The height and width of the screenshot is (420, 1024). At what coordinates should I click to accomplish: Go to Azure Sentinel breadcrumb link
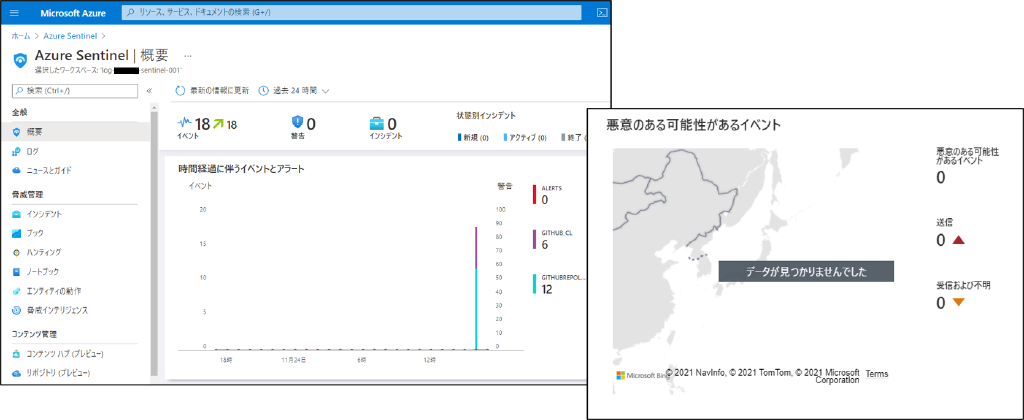point(69,35)
